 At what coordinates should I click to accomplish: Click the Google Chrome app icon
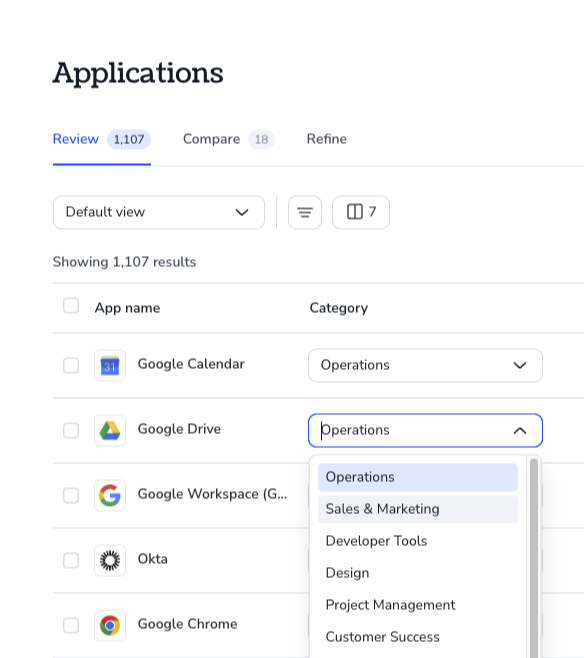110,625
